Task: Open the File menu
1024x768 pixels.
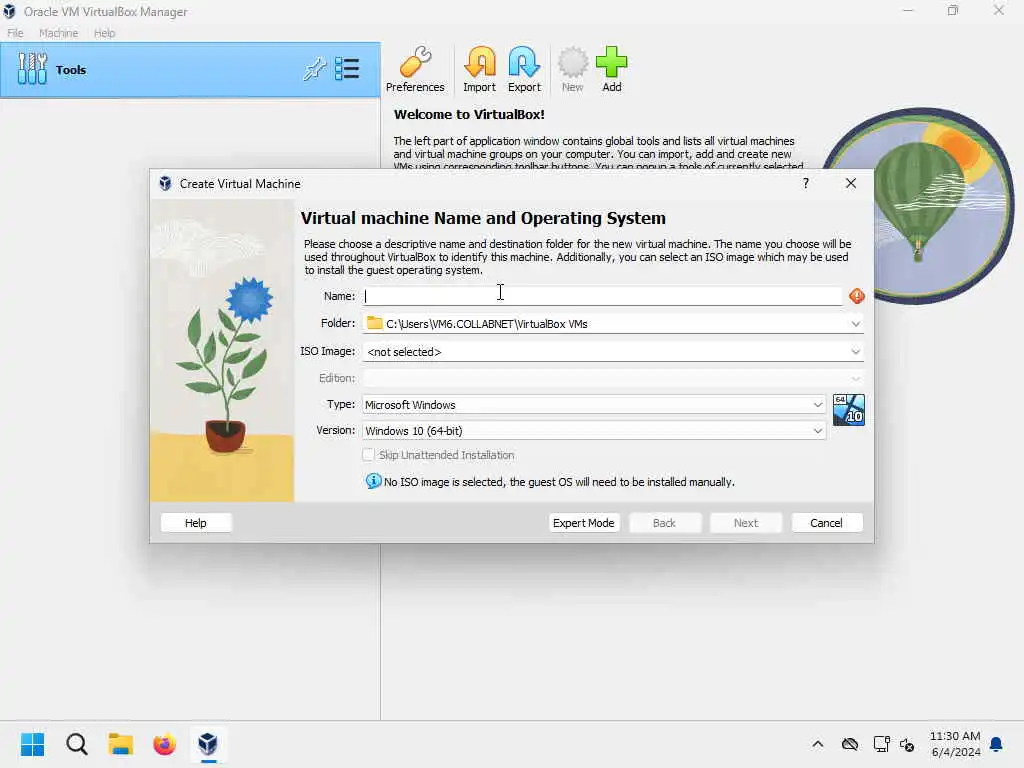Action: point(15,33)
